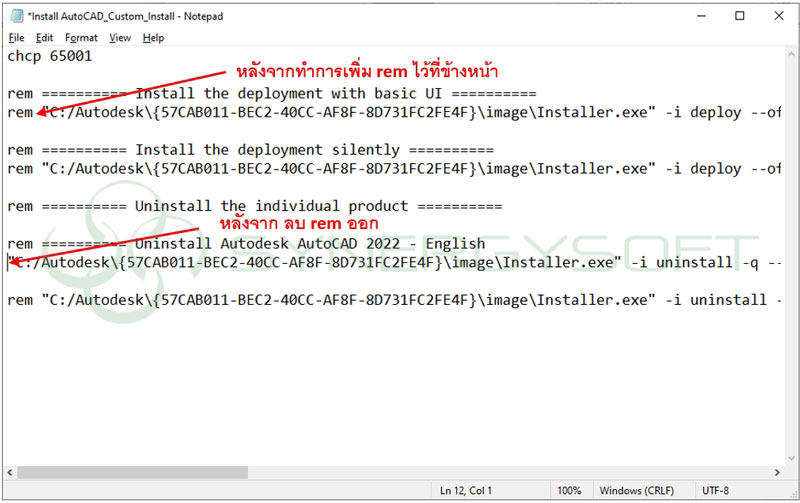800x503 pixels.
Task: Click the horizontal scrollbar left arrow
Action: (x=10, y=472)
